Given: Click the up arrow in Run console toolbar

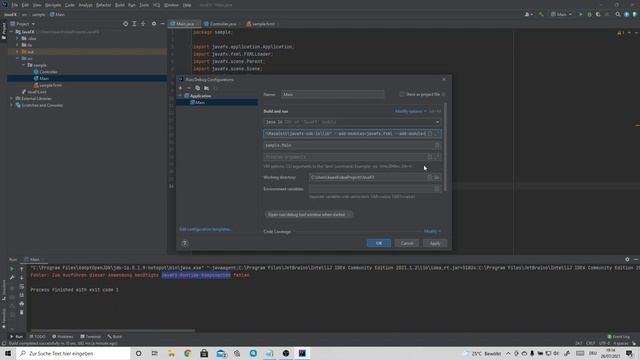Looking at the screenshot, I should (22, 269).
